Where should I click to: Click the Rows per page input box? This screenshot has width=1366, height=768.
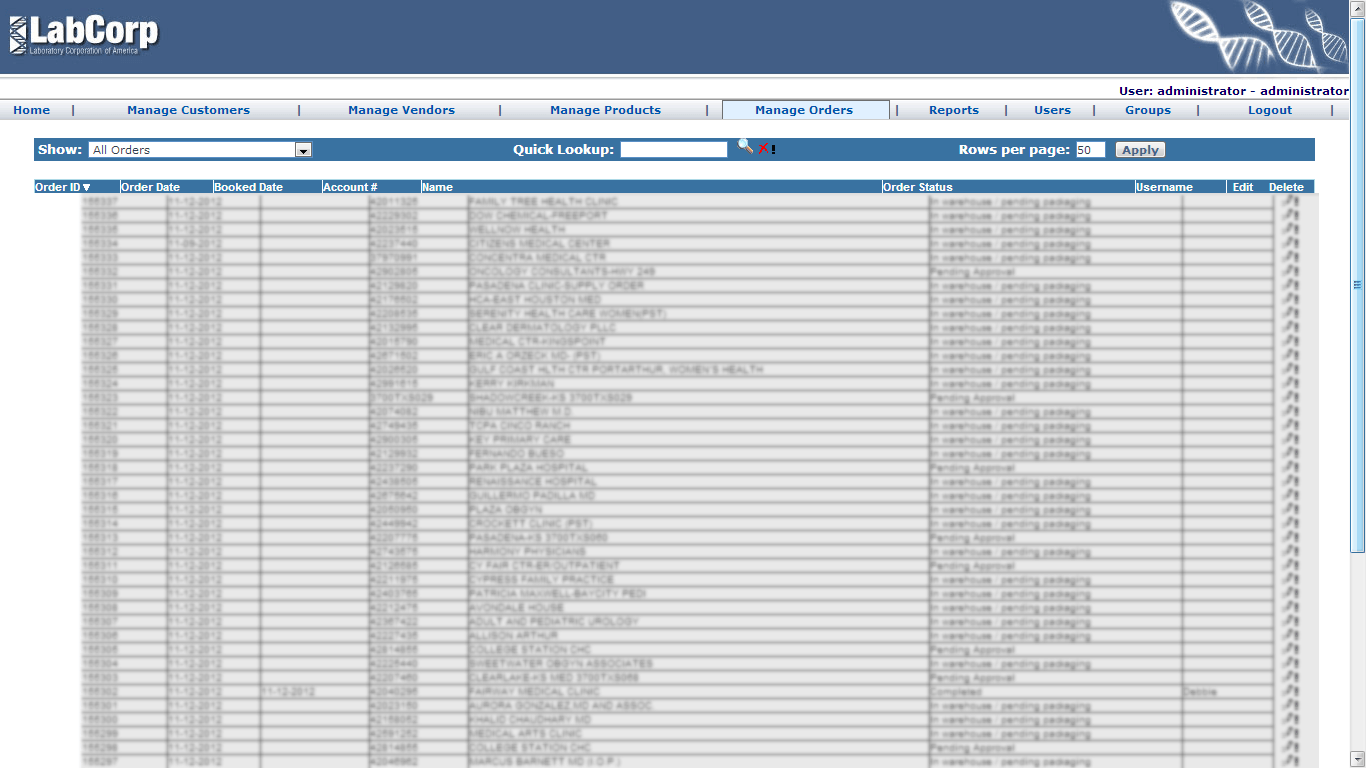point(1089,150)
